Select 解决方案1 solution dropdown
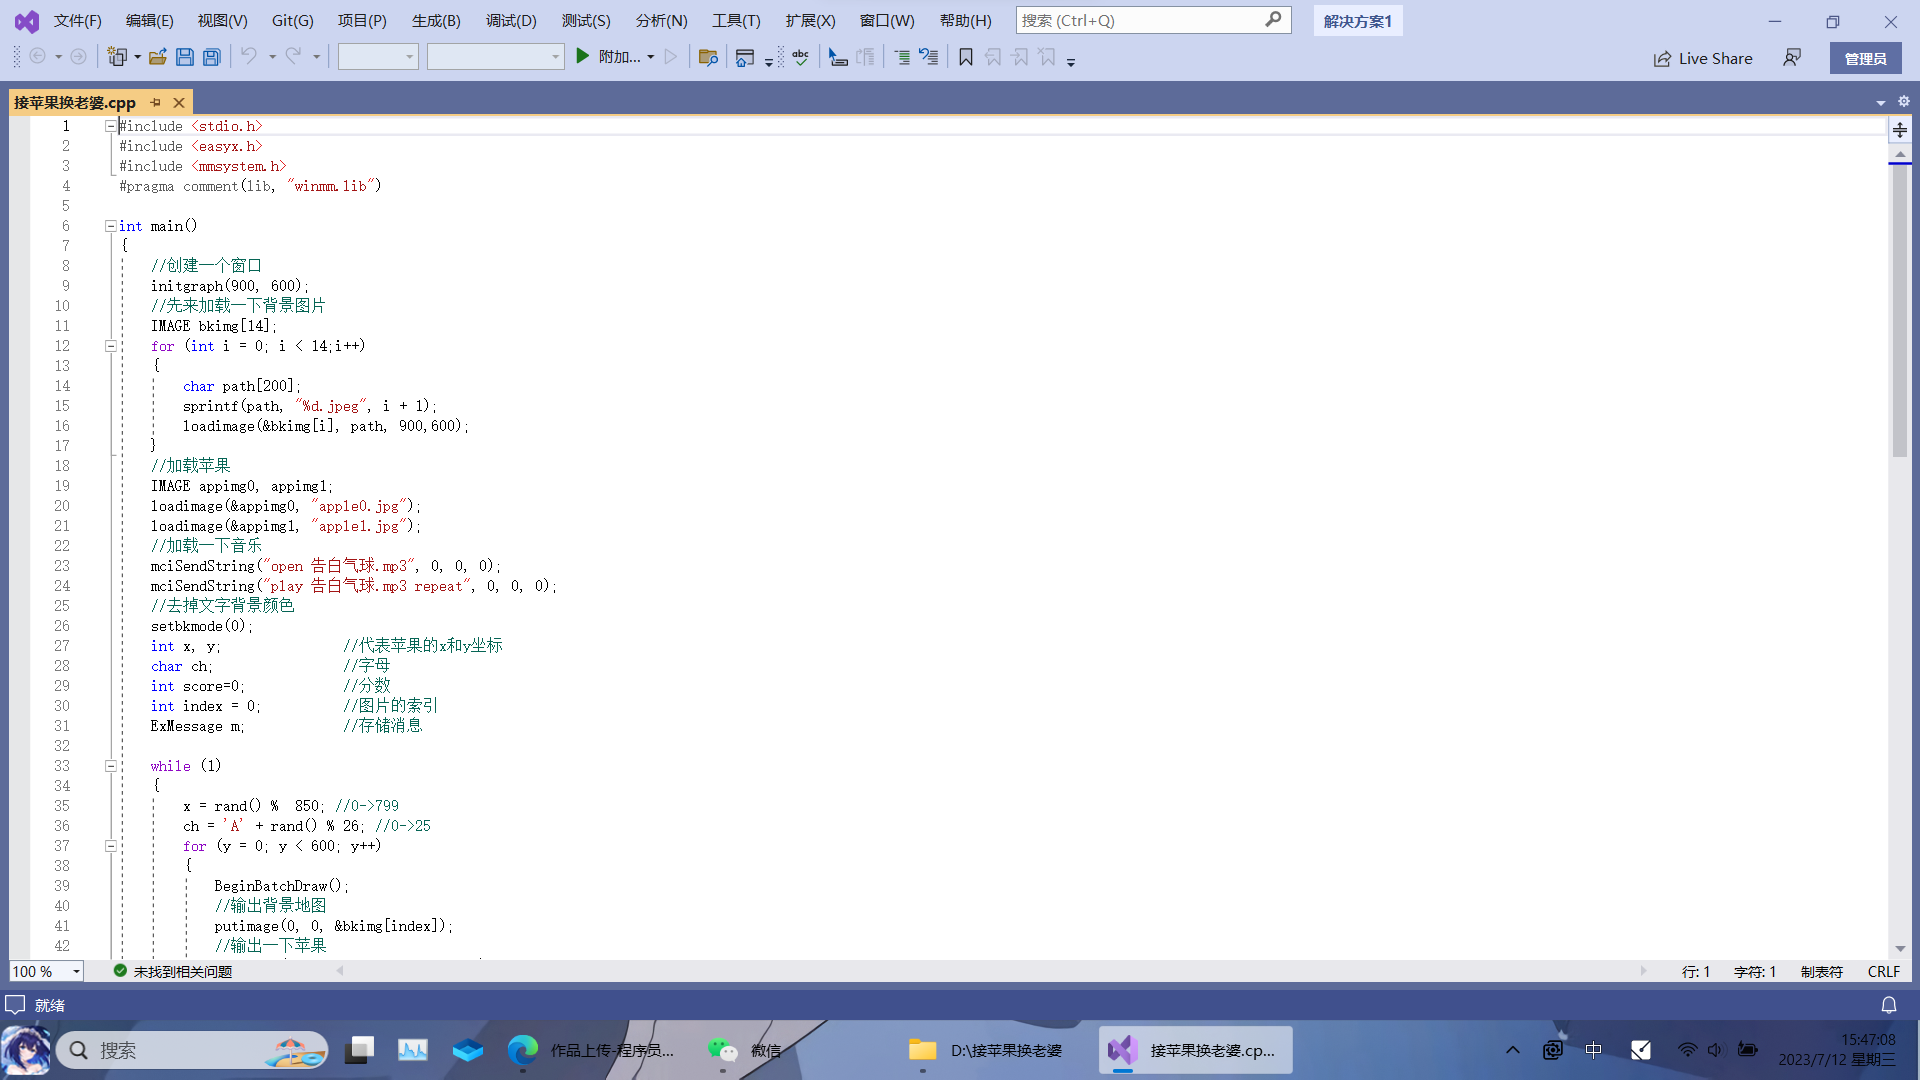 pos(1357,20)
